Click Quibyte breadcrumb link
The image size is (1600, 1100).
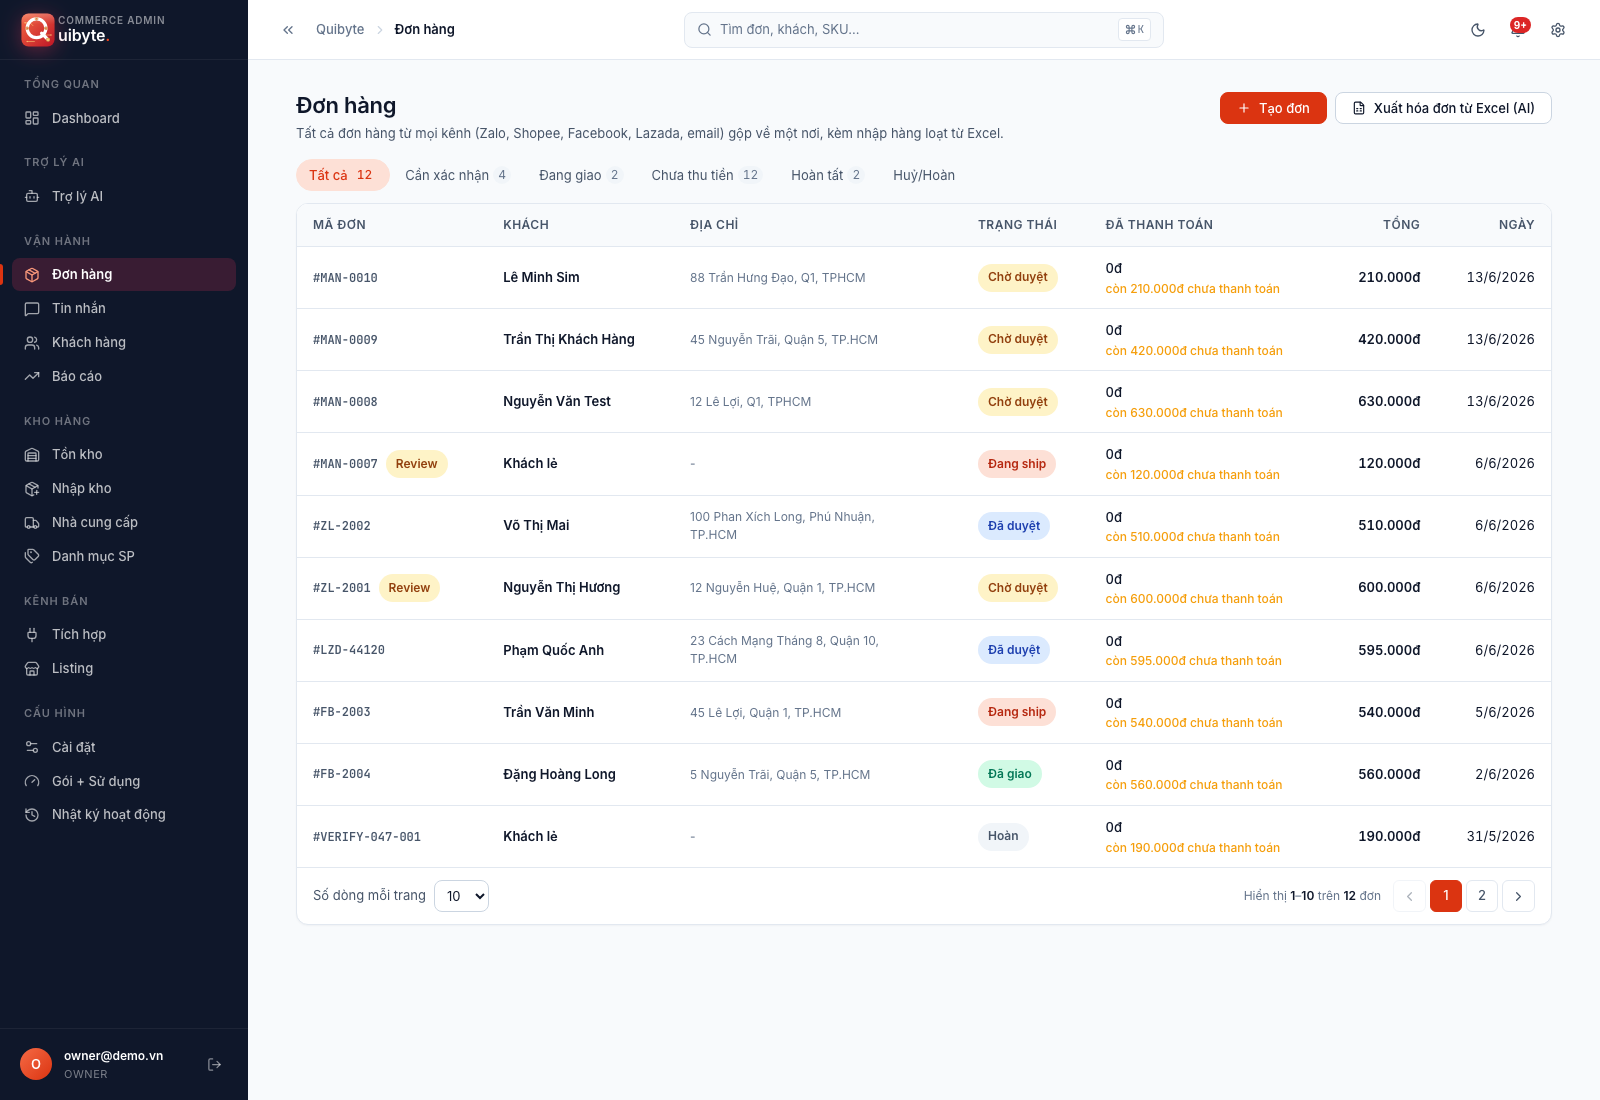pyautogui.click(x=340, y=30)
